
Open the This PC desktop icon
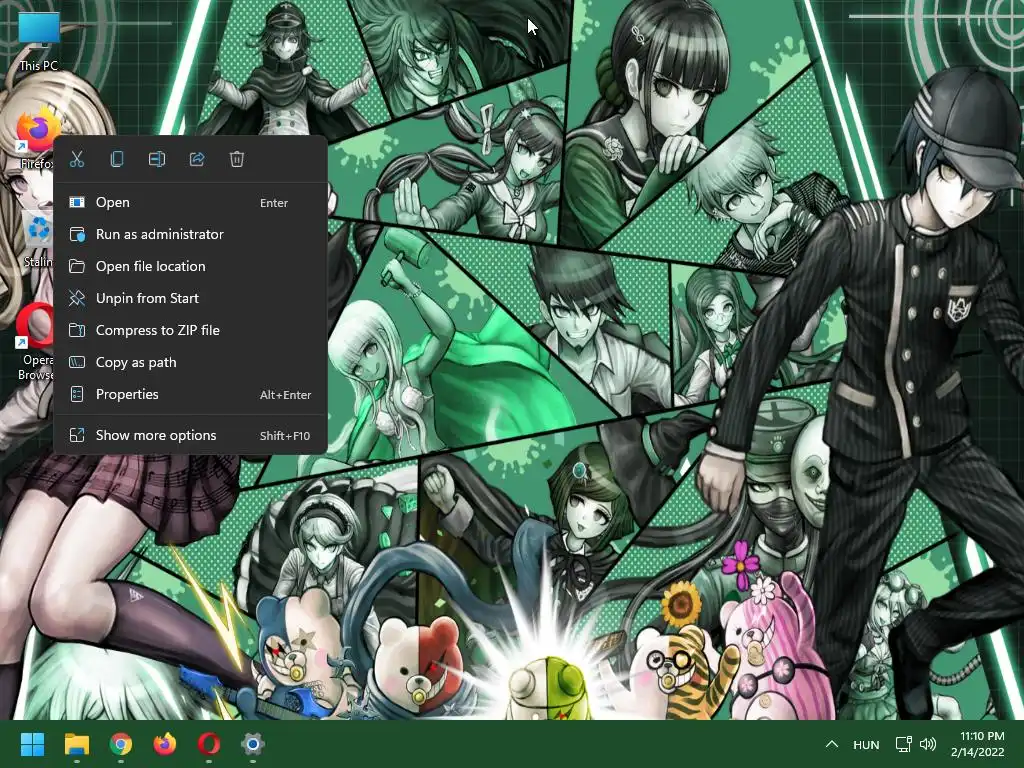click(x=39, y=42)
